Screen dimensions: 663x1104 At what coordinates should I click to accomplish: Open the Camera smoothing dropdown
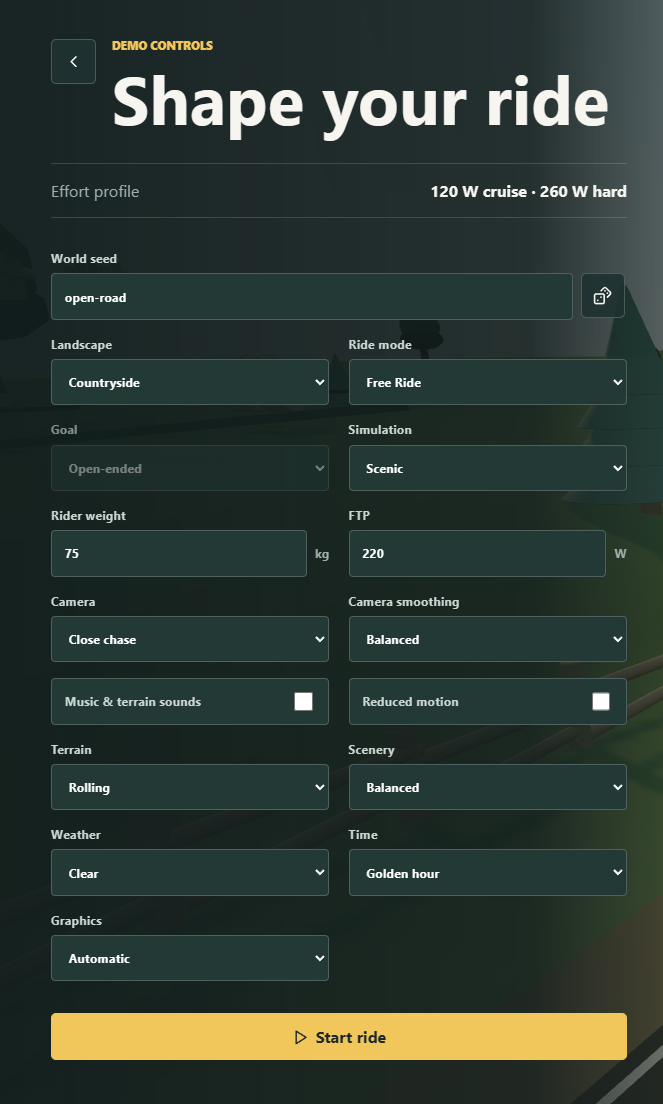tap(488, 639)
